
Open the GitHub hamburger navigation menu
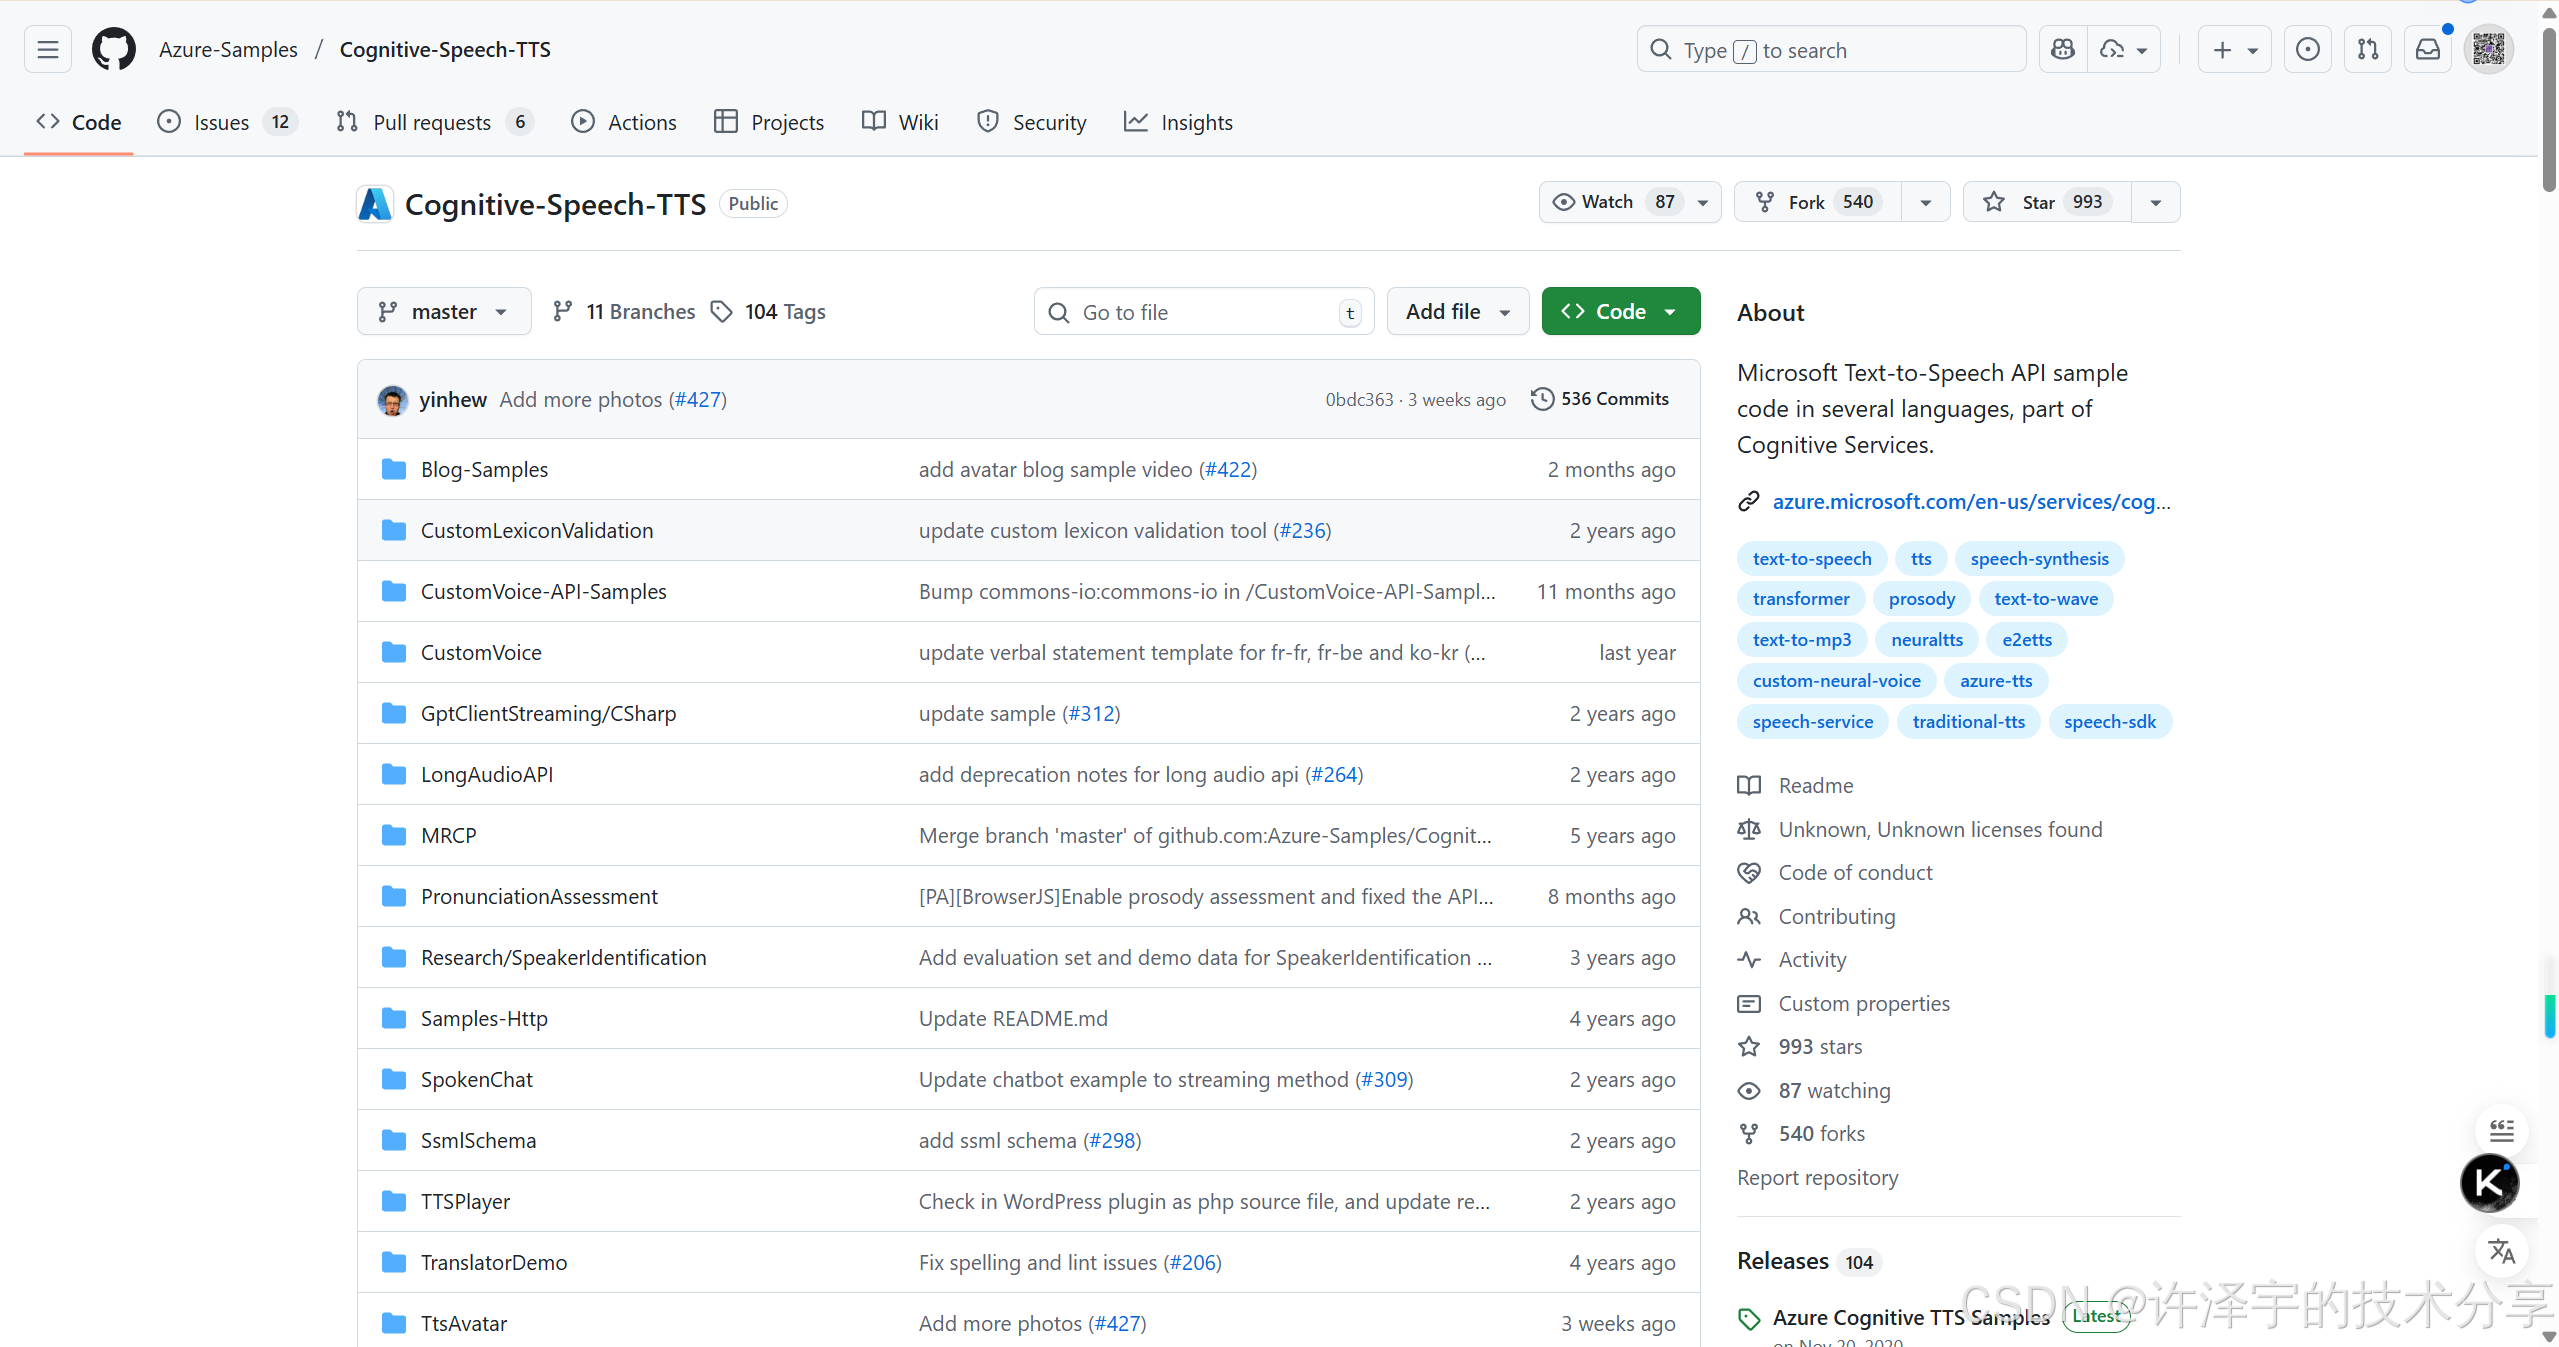pyautogui.click(x=47, y=49)
